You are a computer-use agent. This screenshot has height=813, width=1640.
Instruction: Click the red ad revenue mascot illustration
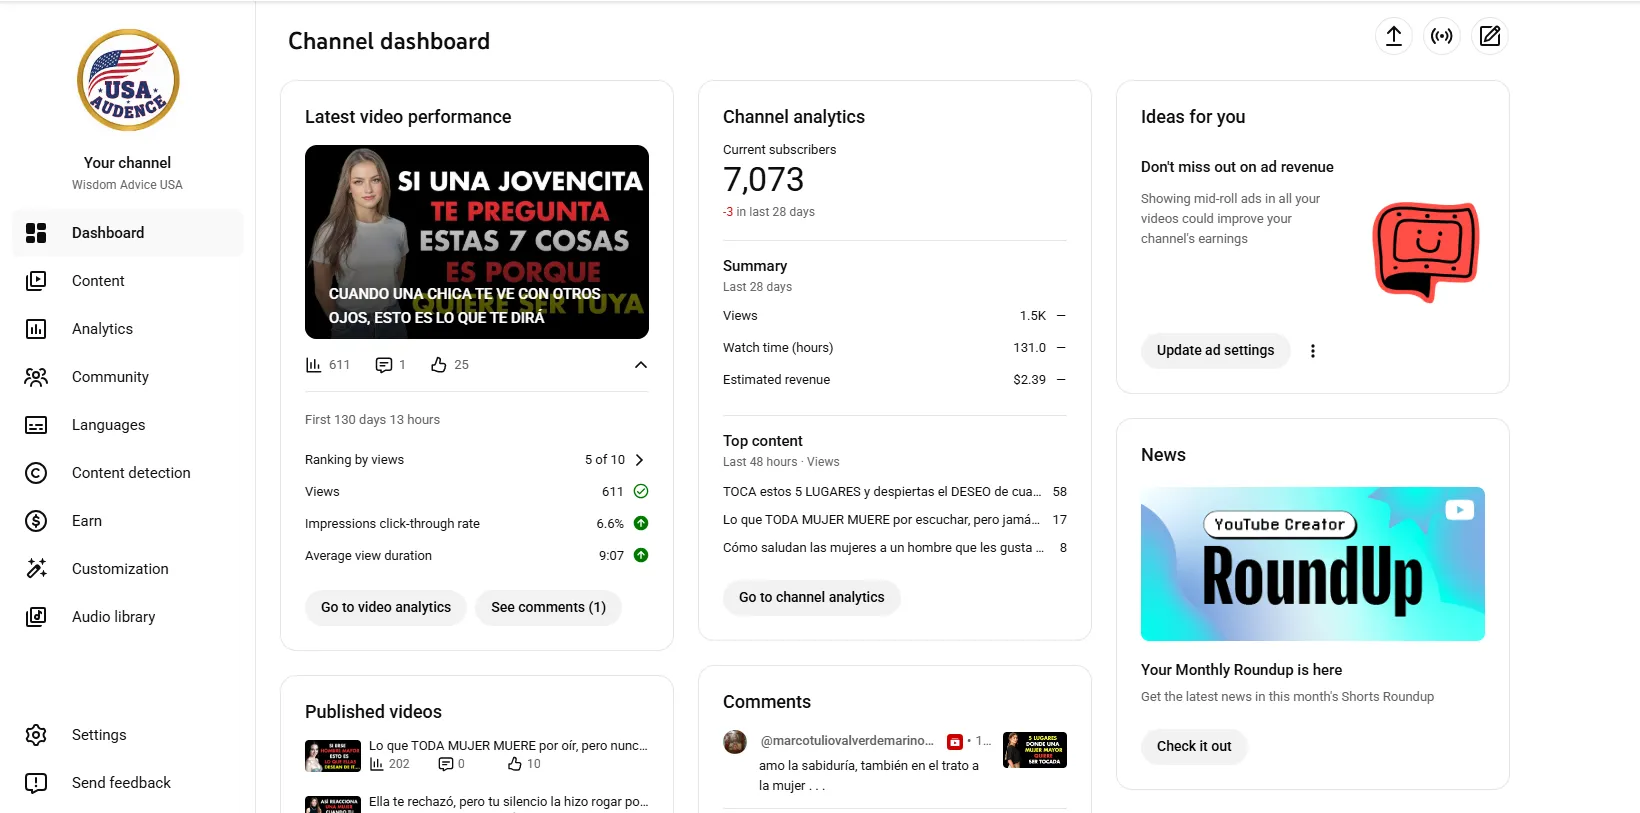pos(1425,252)
